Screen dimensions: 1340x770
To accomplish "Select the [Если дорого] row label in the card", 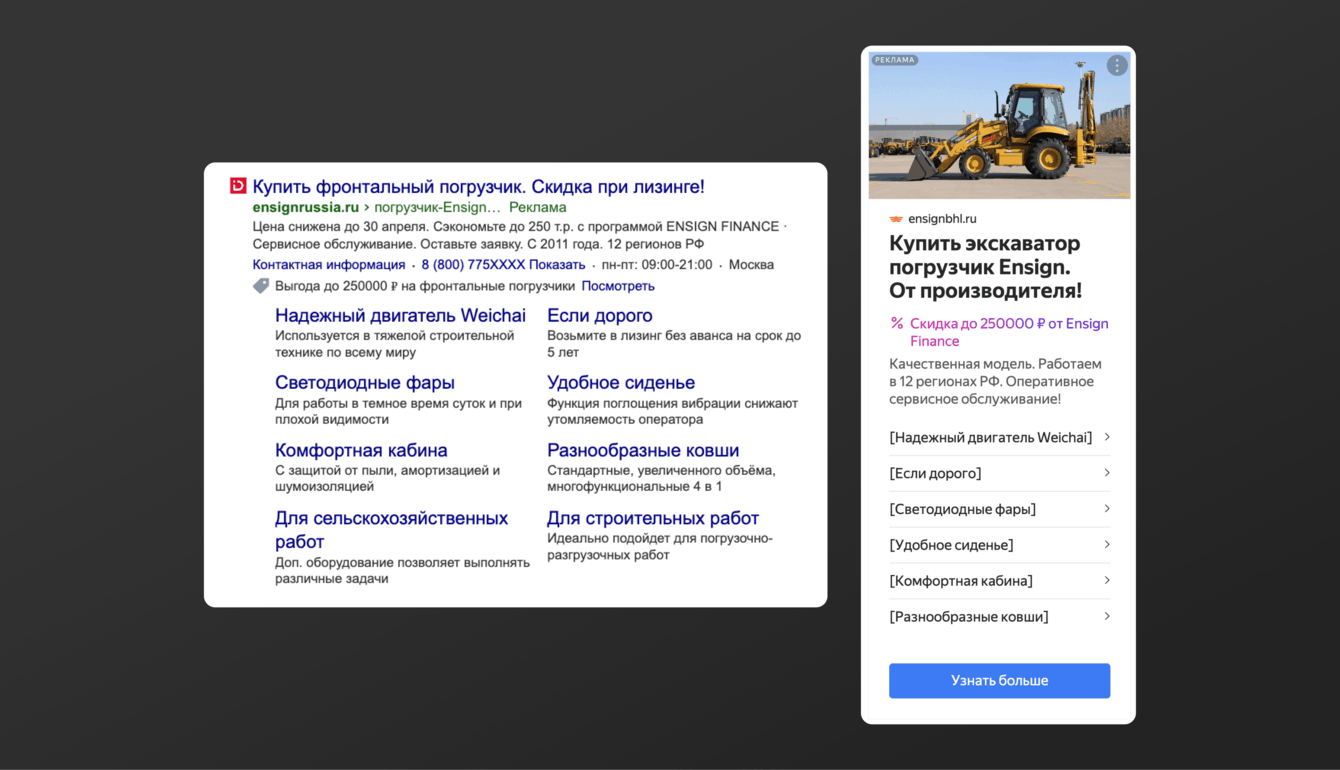I will tap(935, 473).
